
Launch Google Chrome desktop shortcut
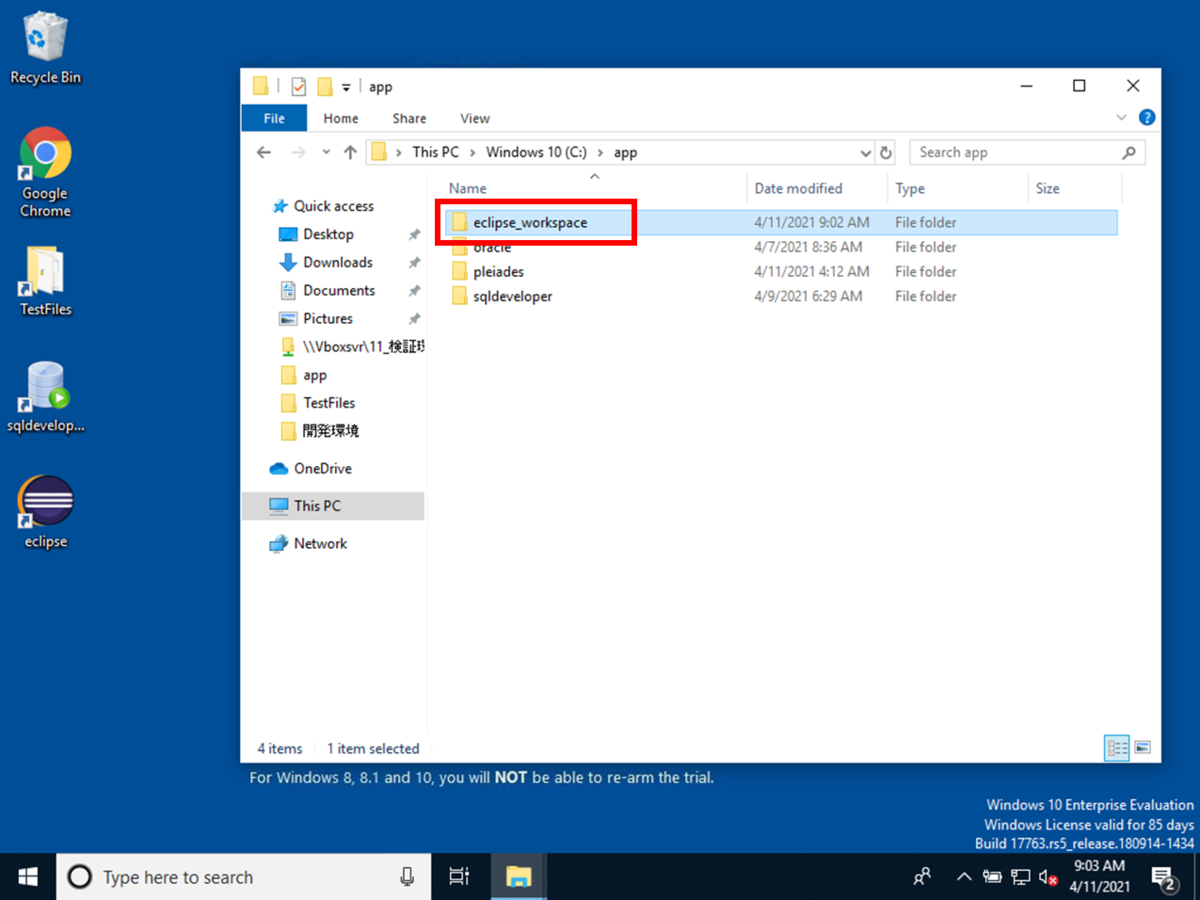(45, 172)
